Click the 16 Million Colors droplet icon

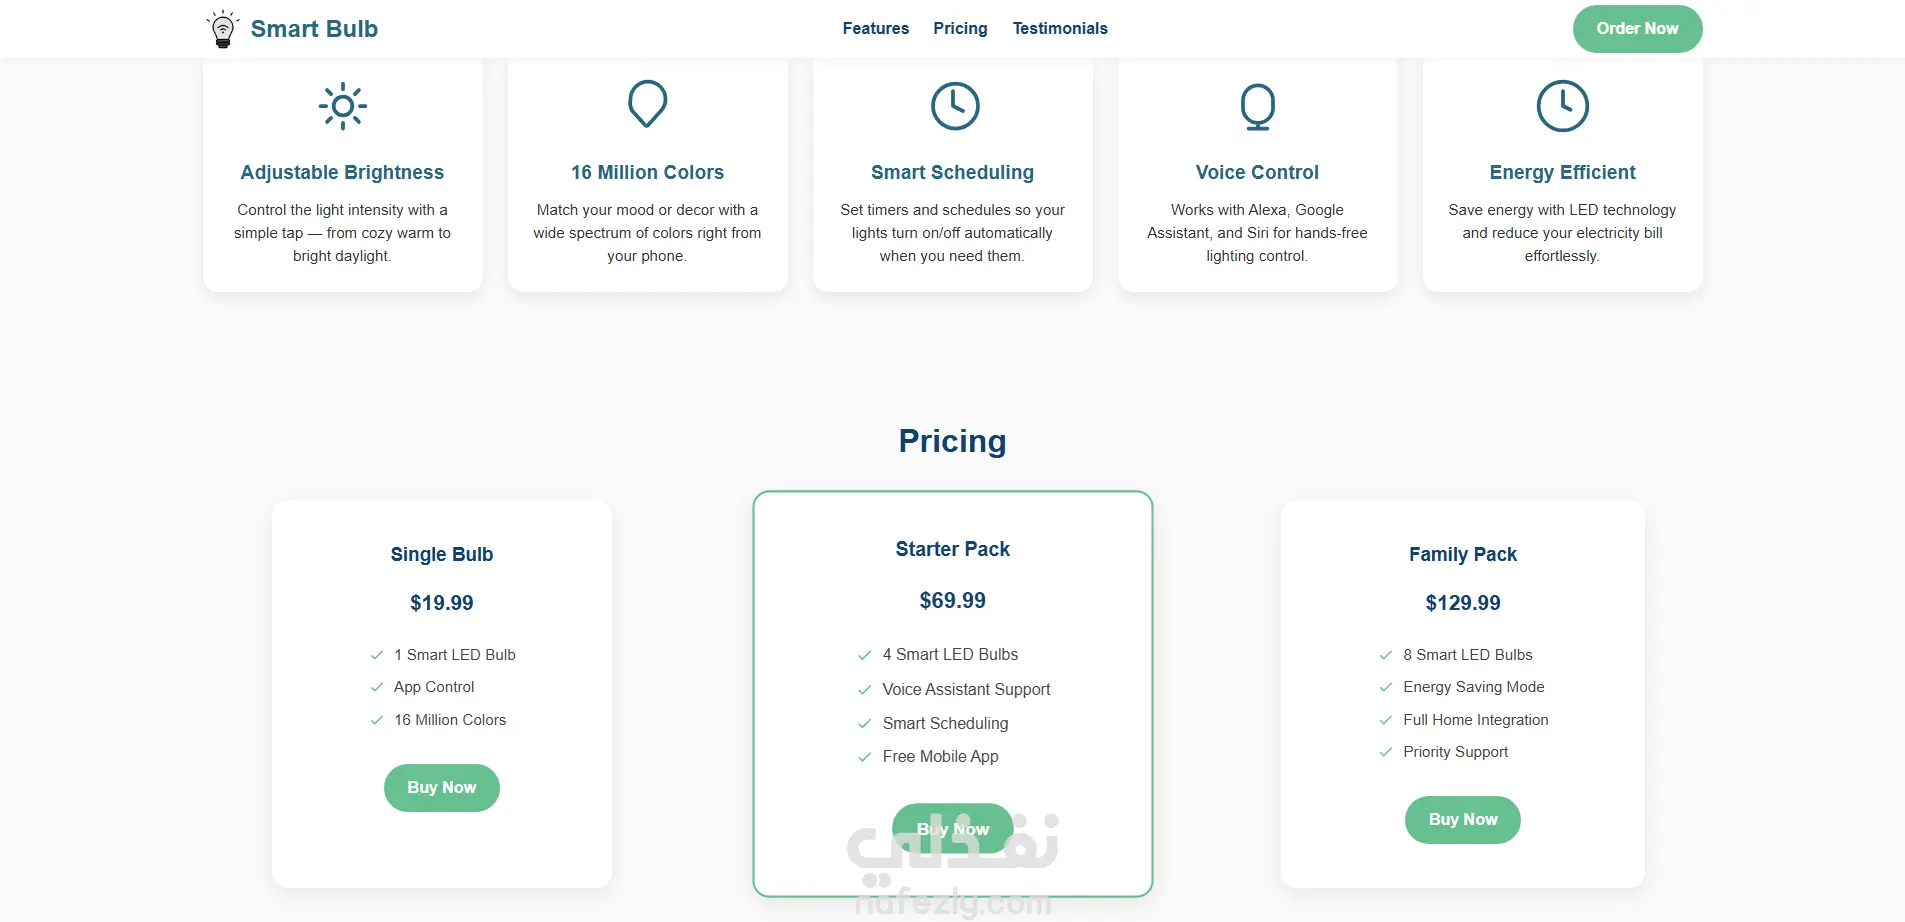coord(647,104)
